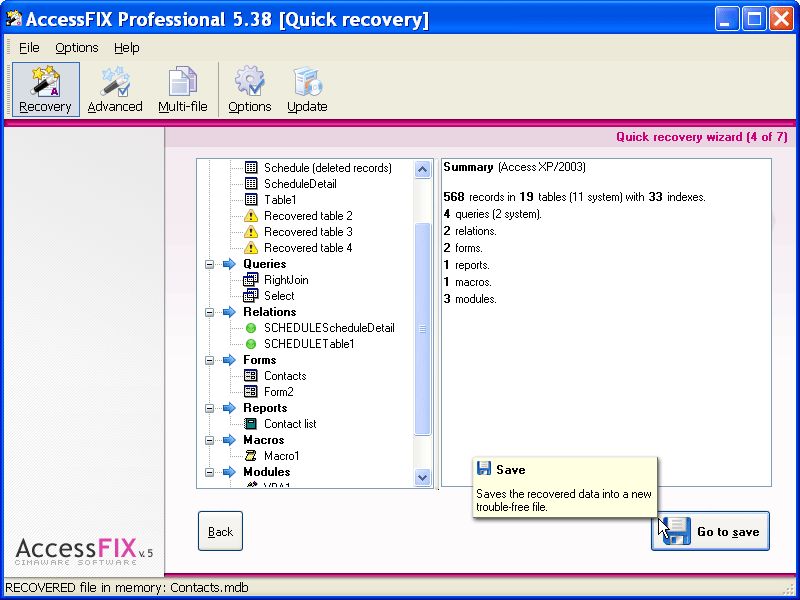800x600 pixels.
Task: Click green dot of SCHEDULETable1 relation
Action: click(x=251, y=344)
